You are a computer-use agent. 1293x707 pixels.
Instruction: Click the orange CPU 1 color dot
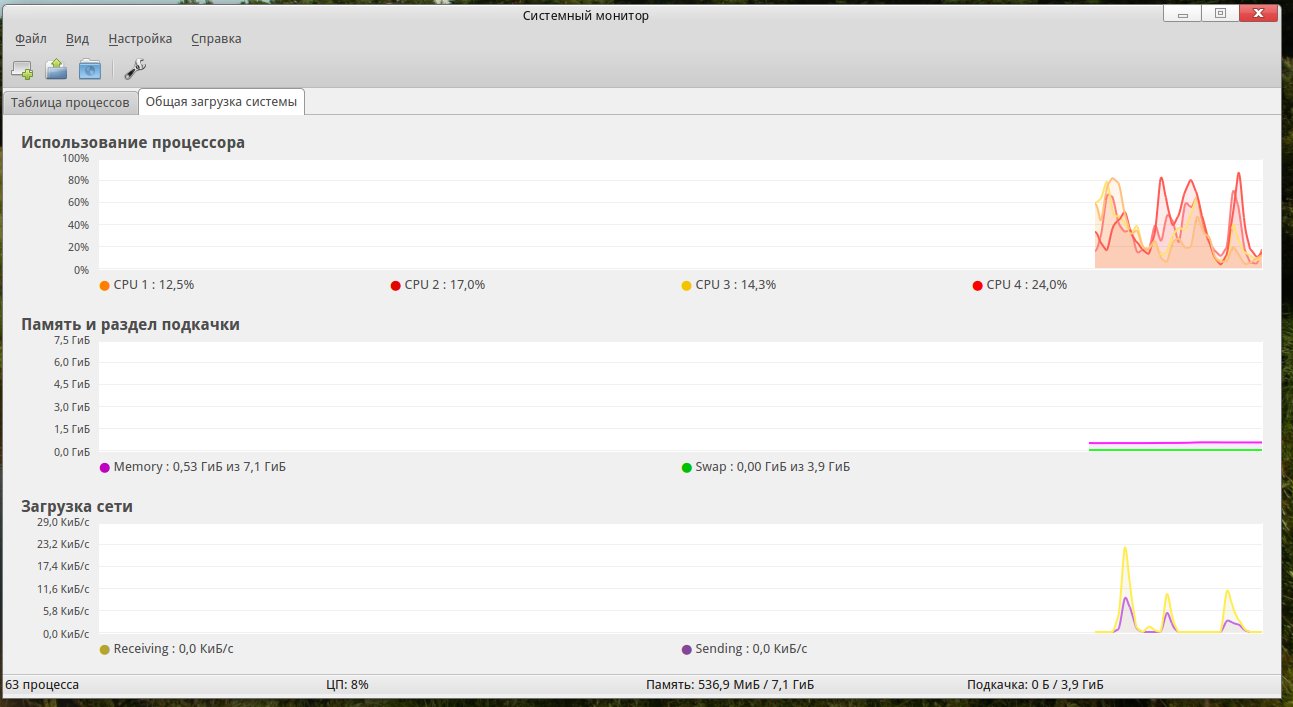[104, 286]
